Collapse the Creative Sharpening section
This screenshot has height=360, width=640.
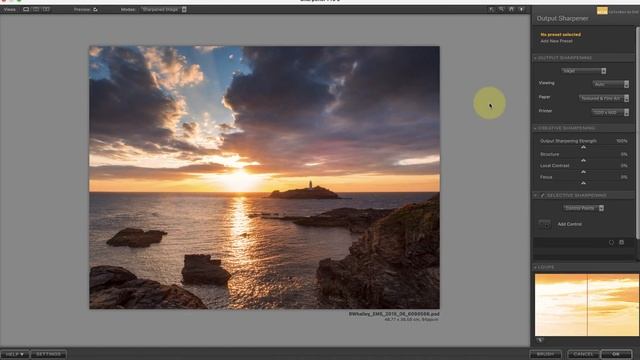(x=535, y=128)
